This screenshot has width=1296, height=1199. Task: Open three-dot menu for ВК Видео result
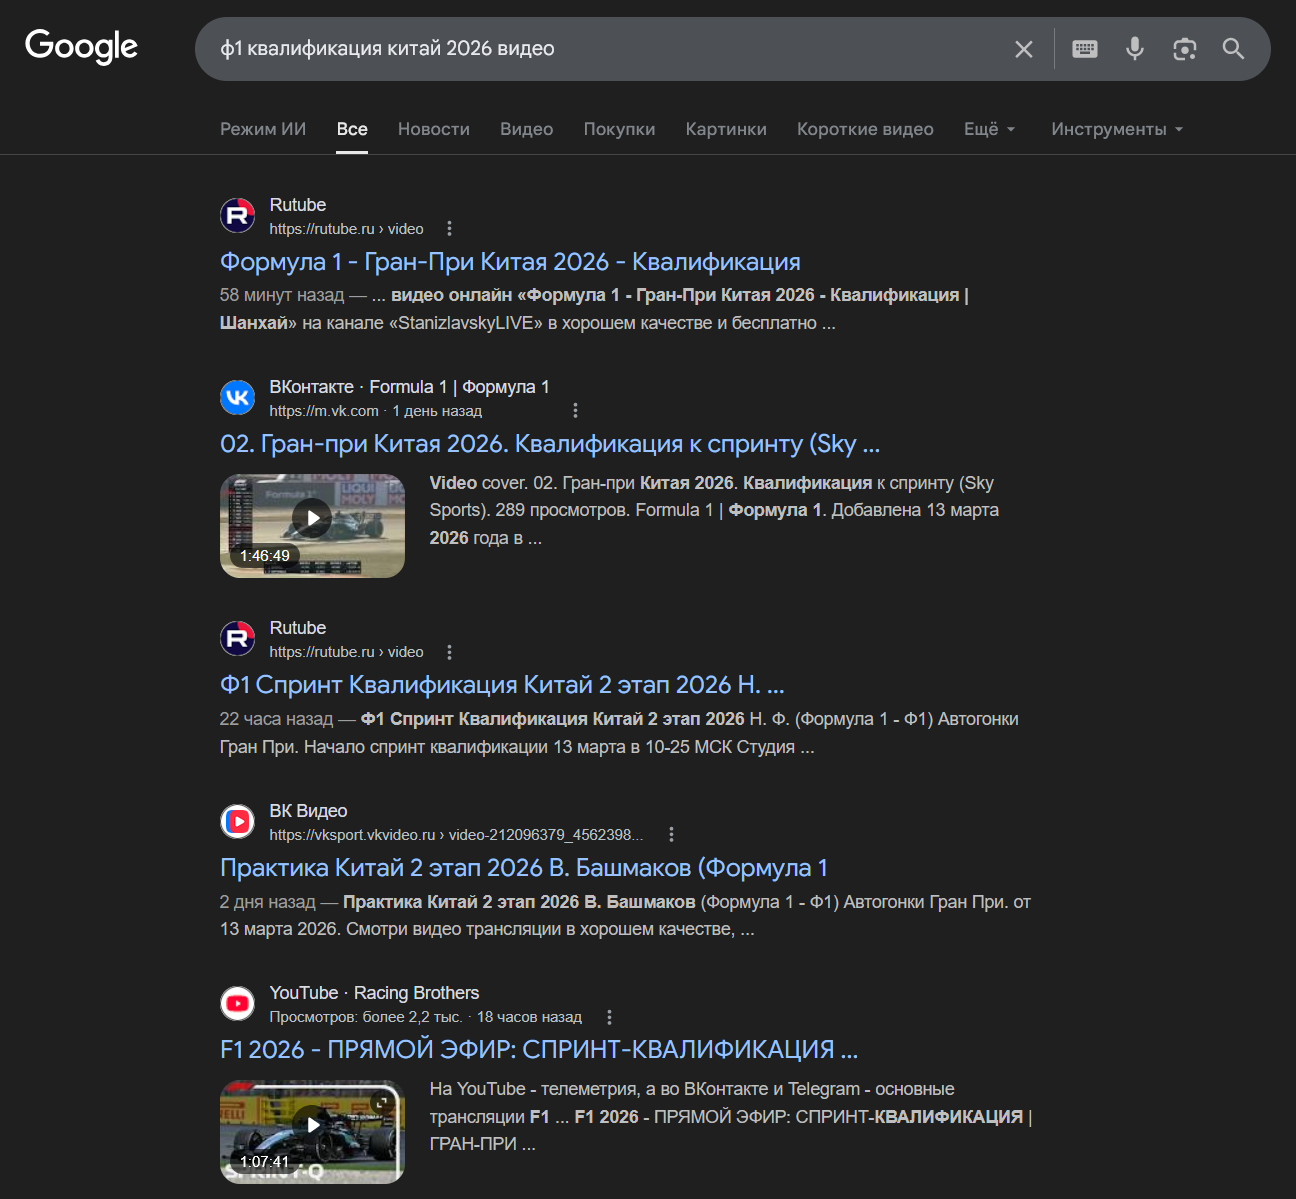pyautogui.click(x=671, y=834)
